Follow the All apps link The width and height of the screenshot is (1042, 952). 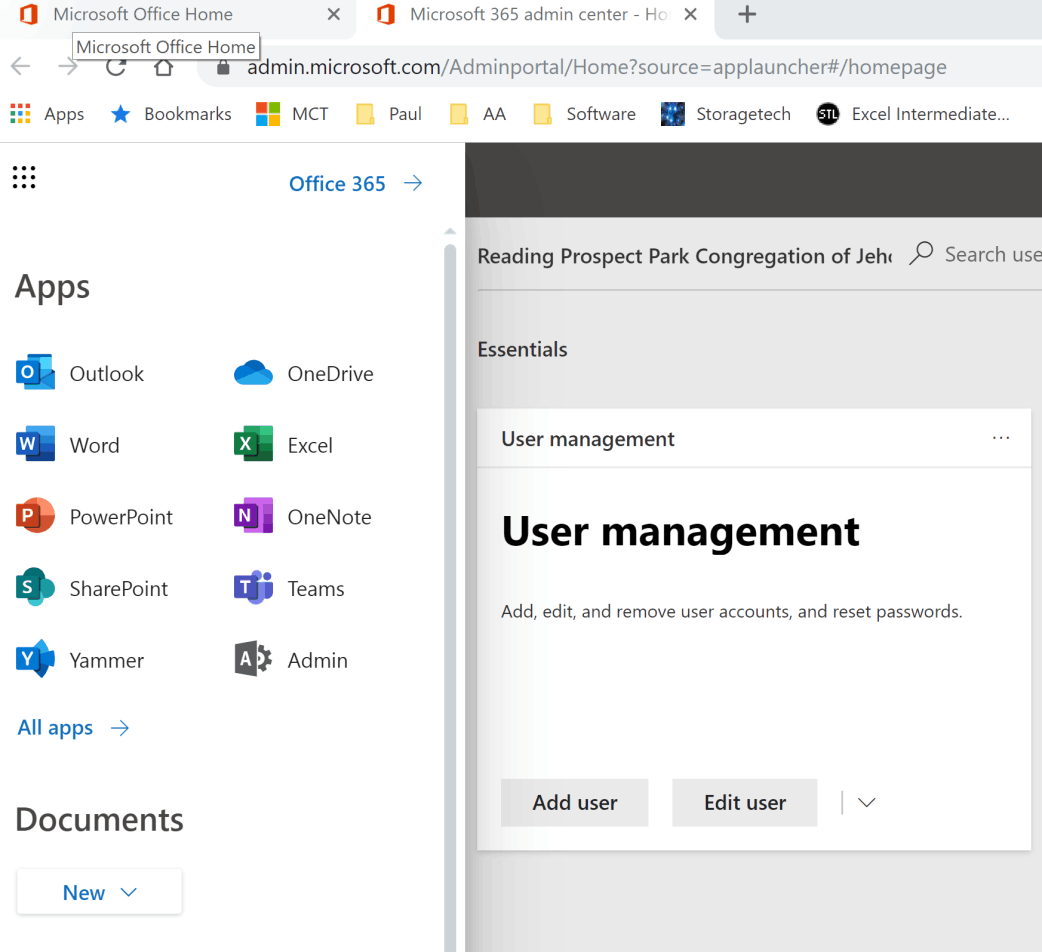tap(73, 728)
